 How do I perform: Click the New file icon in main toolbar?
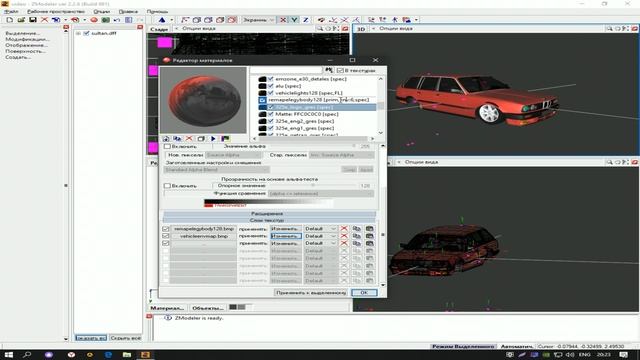tap(9, 20)
